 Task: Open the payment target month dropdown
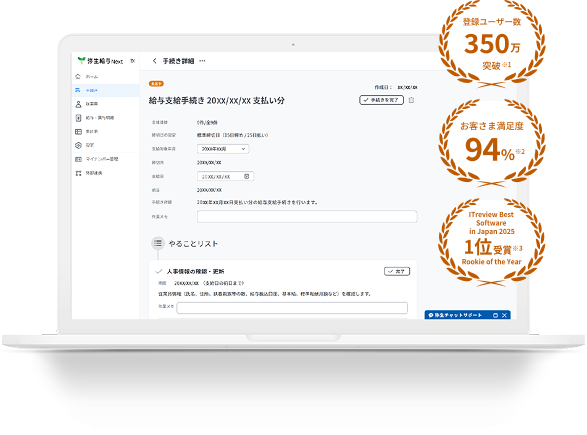coord(223,149)
